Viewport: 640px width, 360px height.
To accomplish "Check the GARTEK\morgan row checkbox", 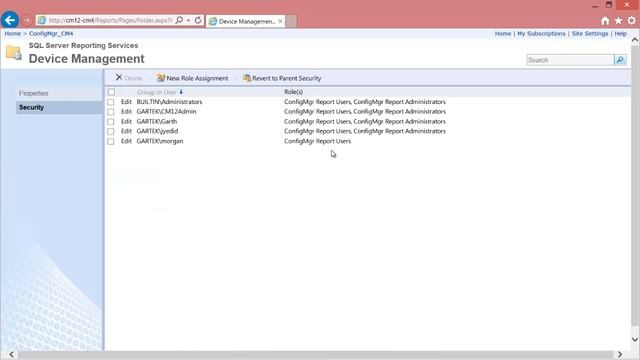I will click(x=111, y=141).
